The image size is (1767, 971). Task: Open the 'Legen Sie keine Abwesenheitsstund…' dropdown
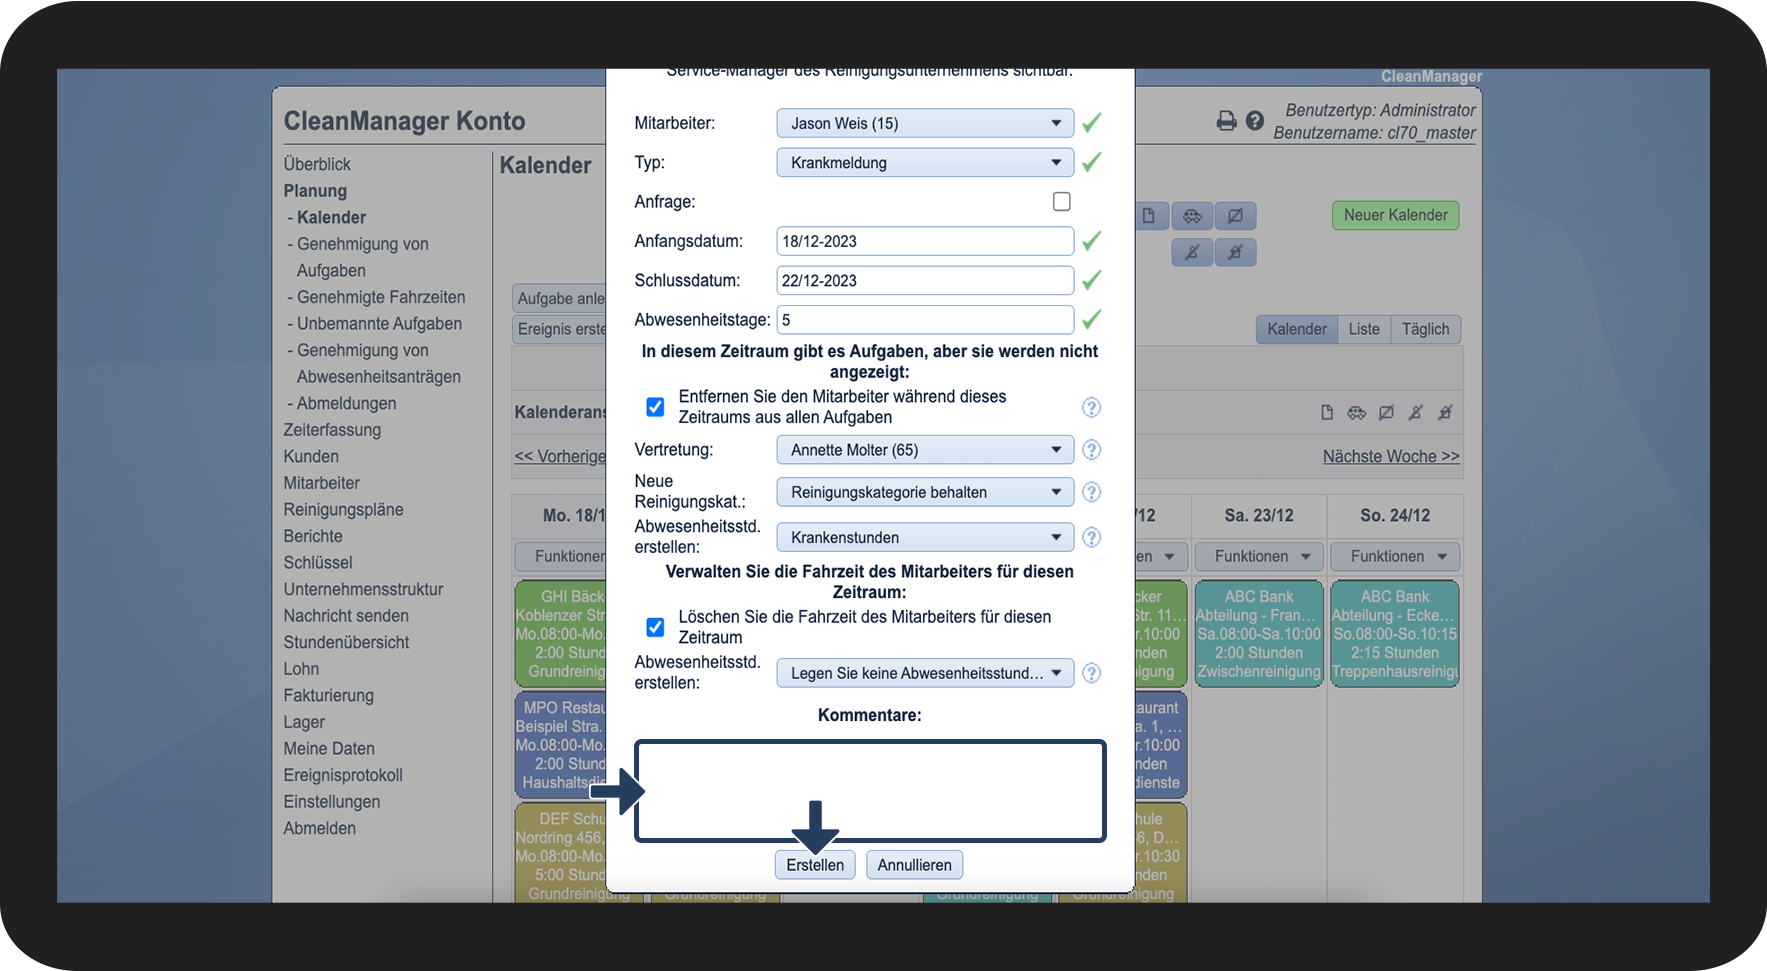(x=925, y=673)
